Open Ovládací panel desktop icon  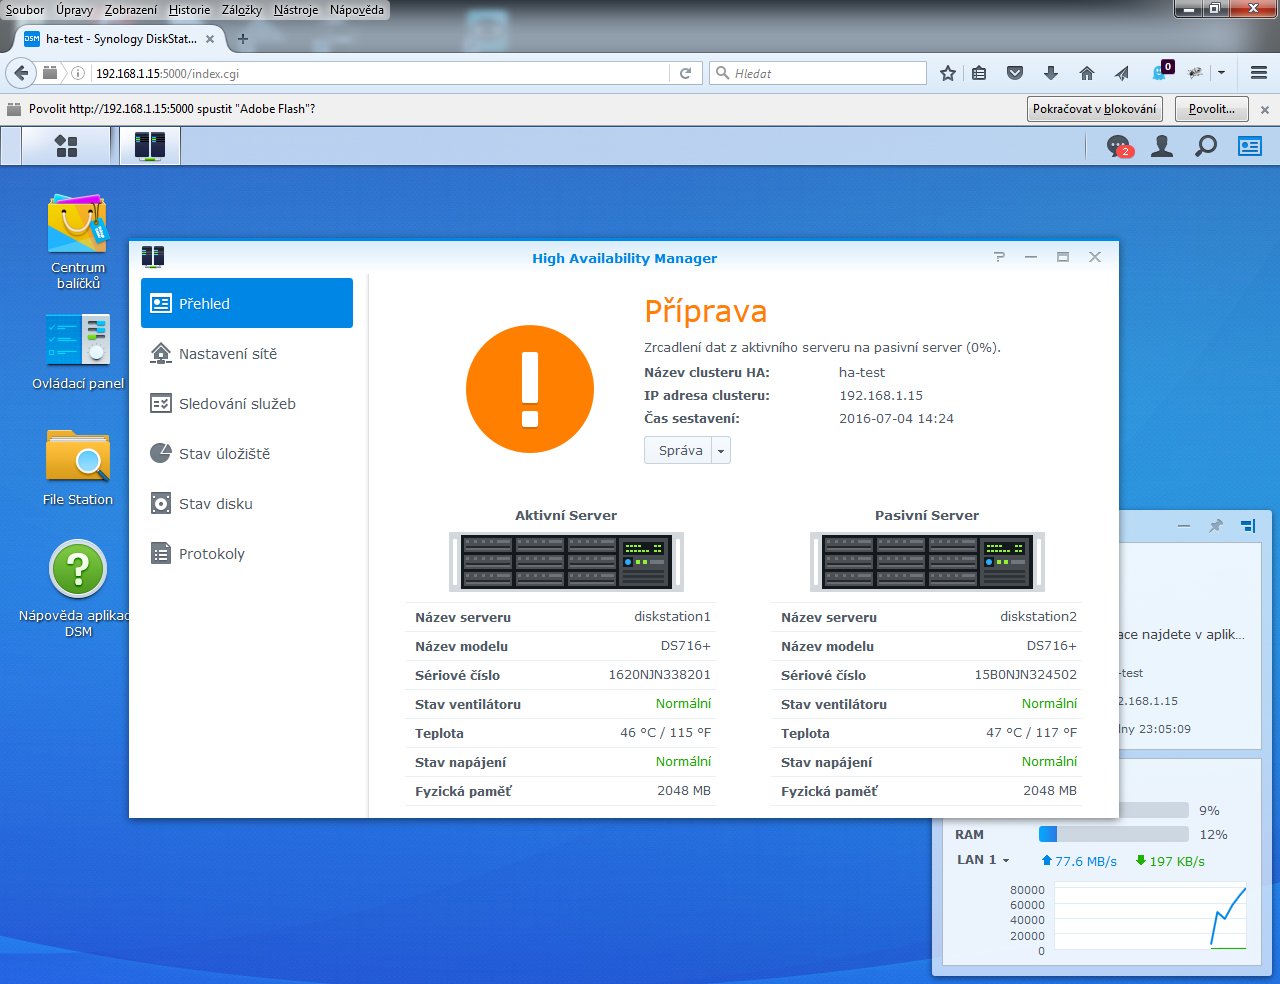click(x=77, y=340)
